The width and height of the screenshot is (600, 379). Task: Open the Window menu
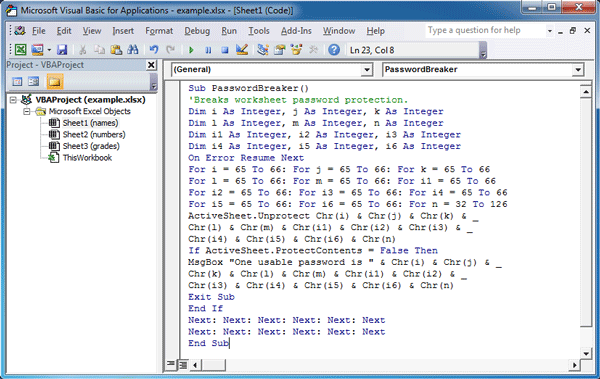[x=339, y=31]
